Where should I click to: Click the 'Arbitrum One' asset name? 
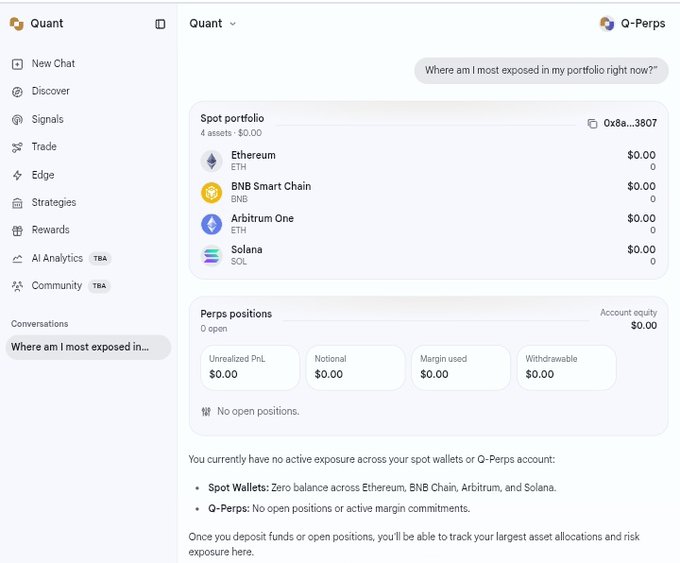[262, 218]
